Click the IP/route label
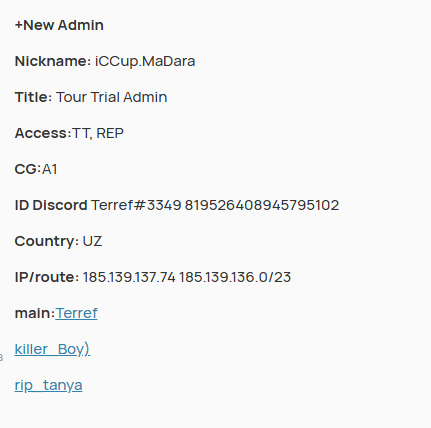Viewport: 431px width, 428px height. tap(47, 277)
